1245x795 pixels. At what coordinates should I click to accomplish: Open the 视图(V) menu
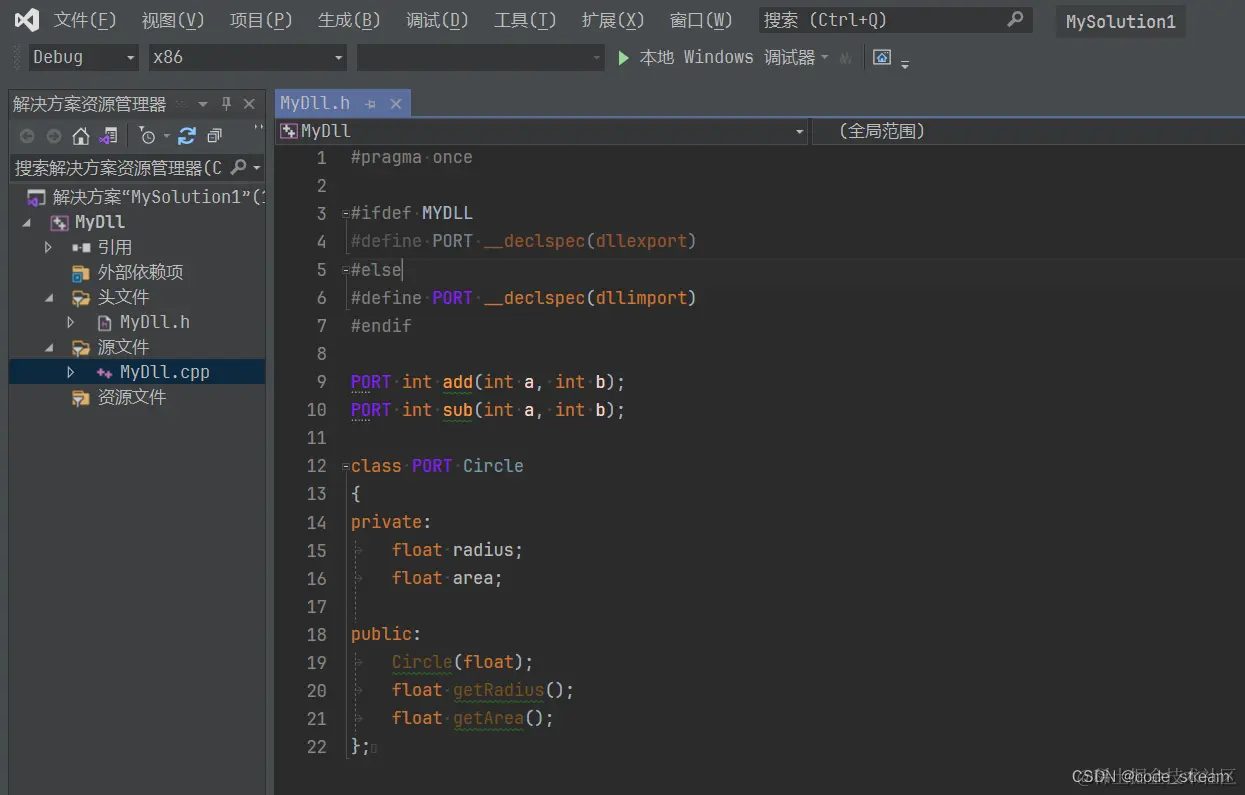[x=173, y=20]
